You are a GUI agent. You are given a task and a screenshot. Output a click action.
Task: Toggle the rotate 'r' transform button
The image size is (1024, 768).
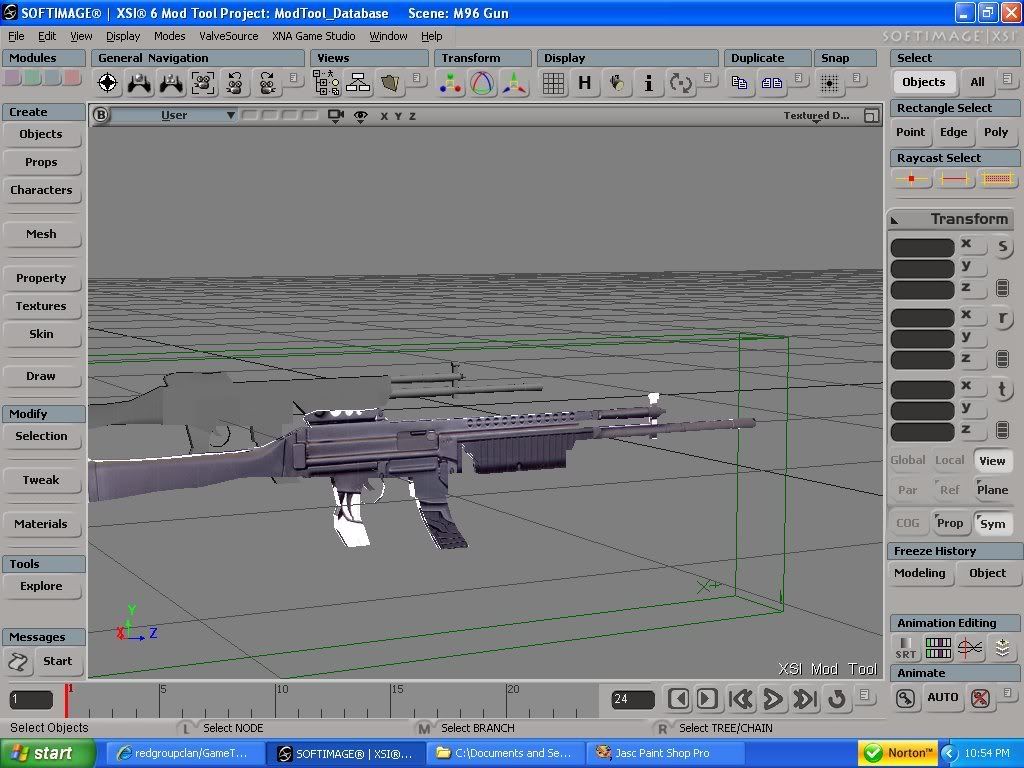pos(1002,318)
